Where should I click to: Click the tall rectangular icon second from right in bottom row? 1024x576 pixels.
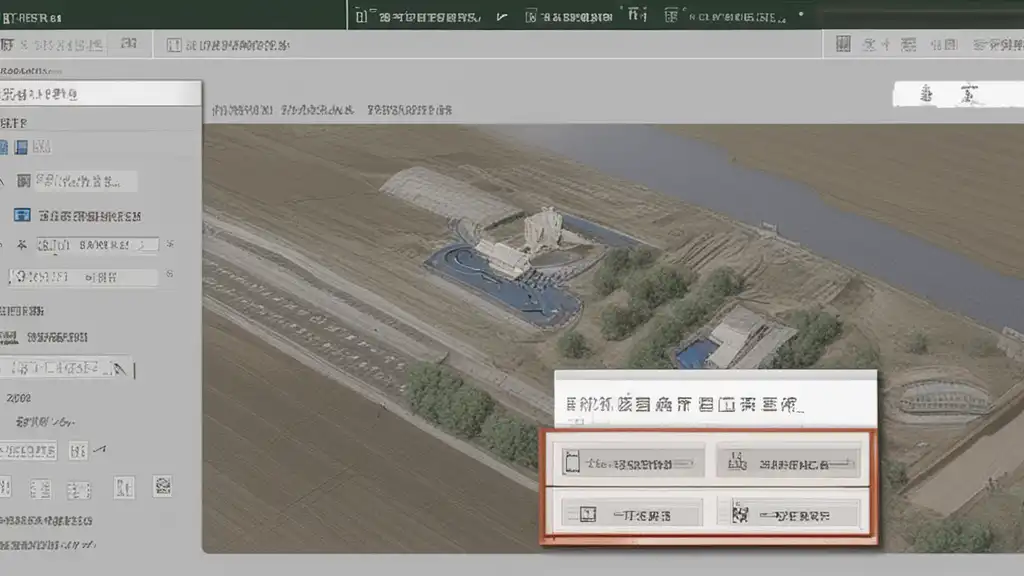click(124, 487)
